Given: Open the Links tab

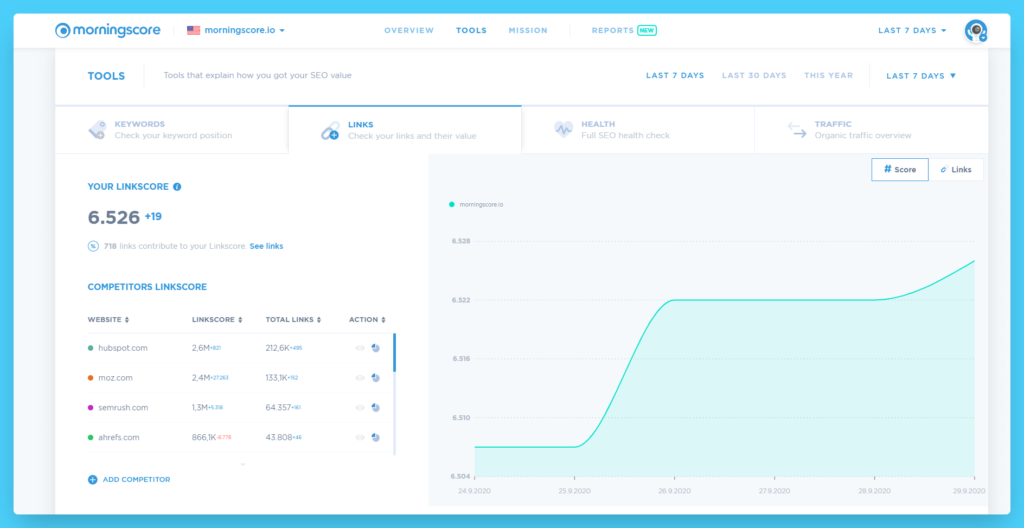Looking at the screenshot, I should tap(405, 129).
